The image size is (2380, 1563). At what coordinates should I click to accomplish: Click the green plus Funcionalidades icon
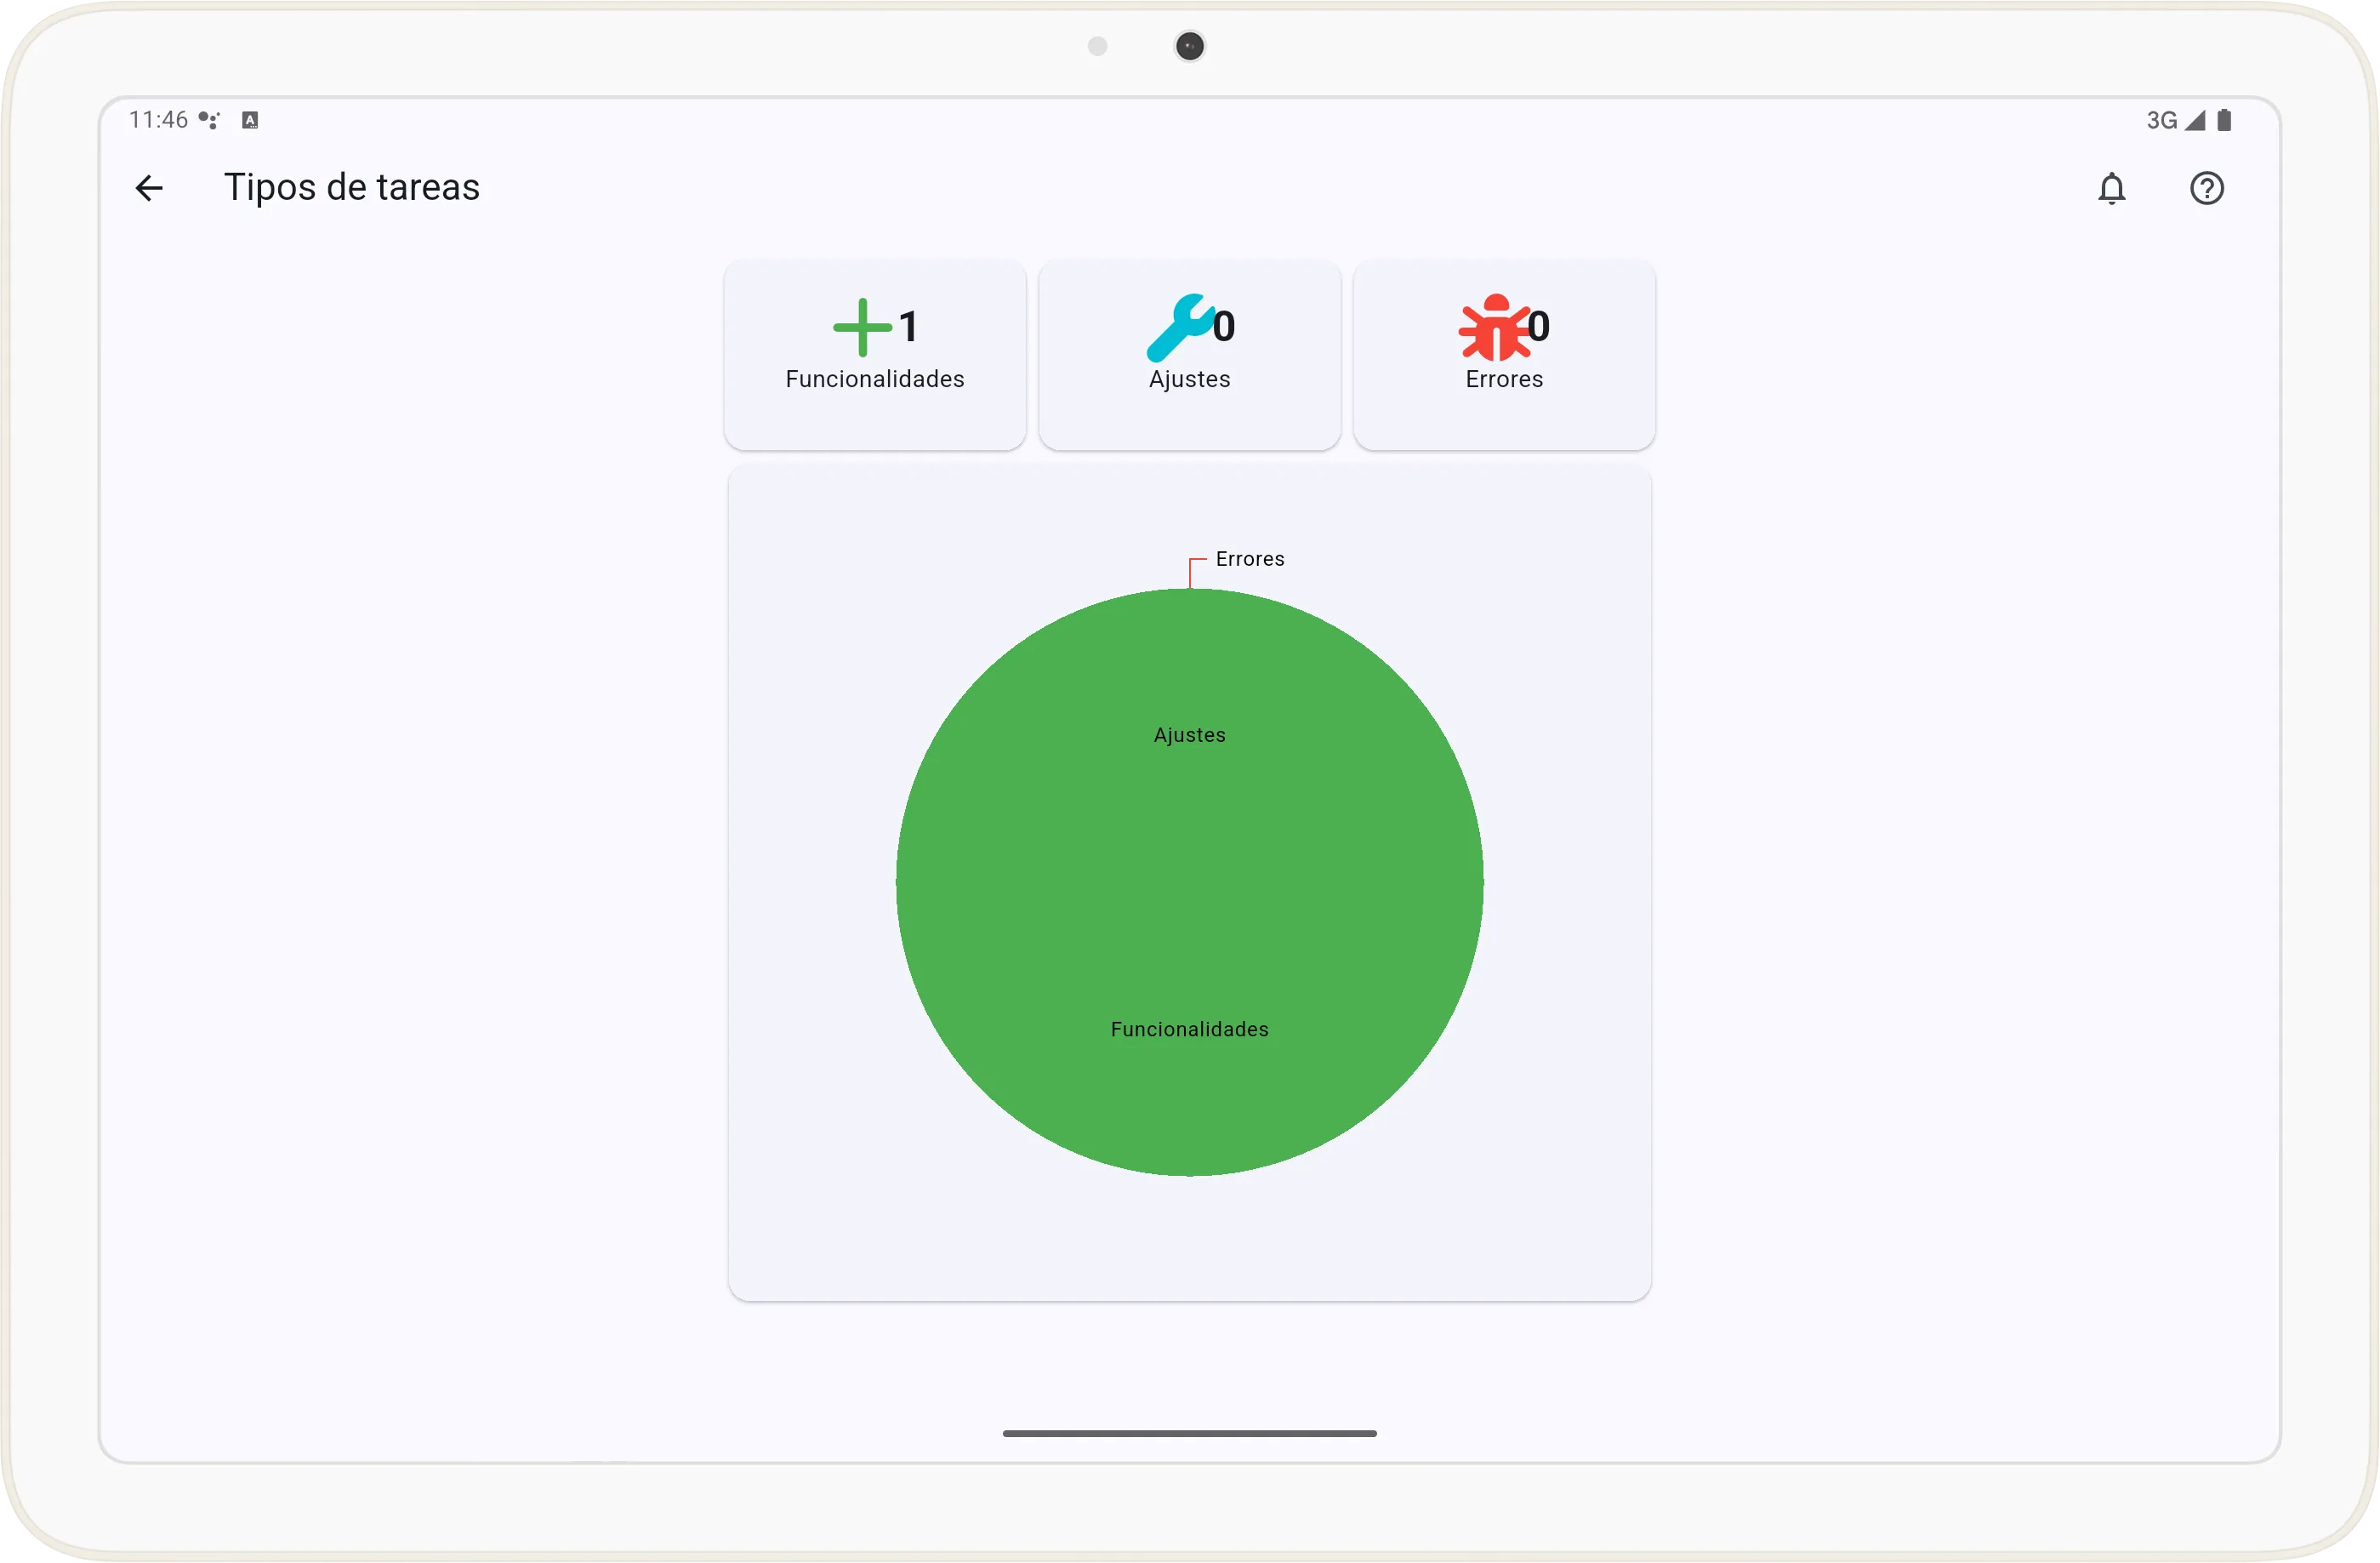(861, 327)
